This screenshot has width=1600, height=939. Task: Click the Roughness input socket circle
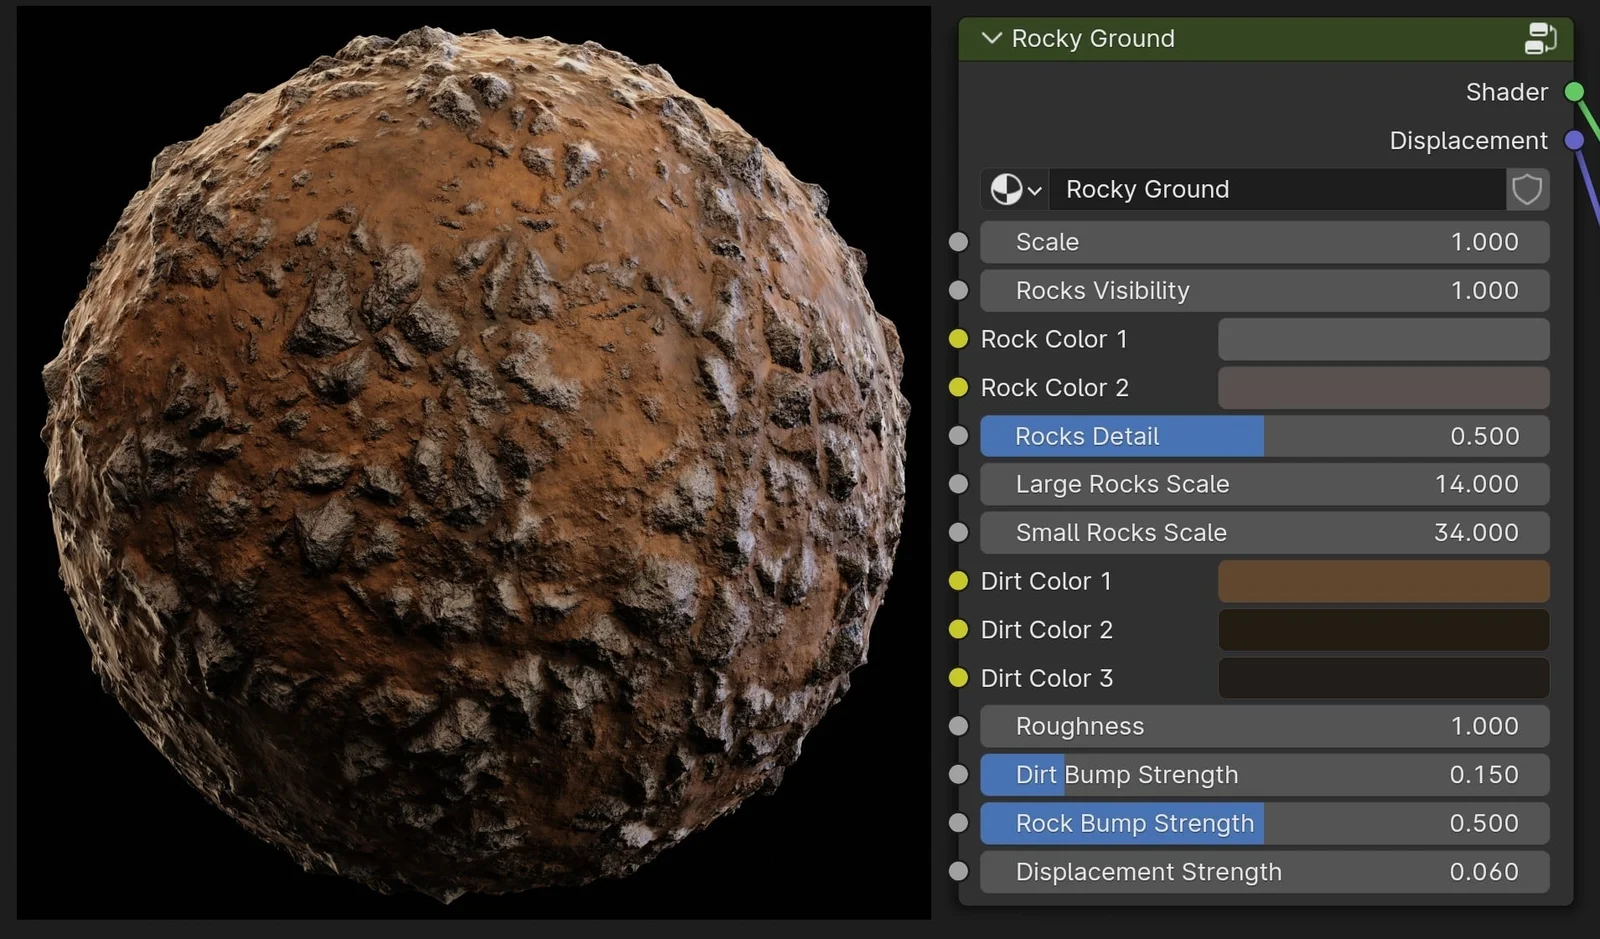[x=958, y=726]
